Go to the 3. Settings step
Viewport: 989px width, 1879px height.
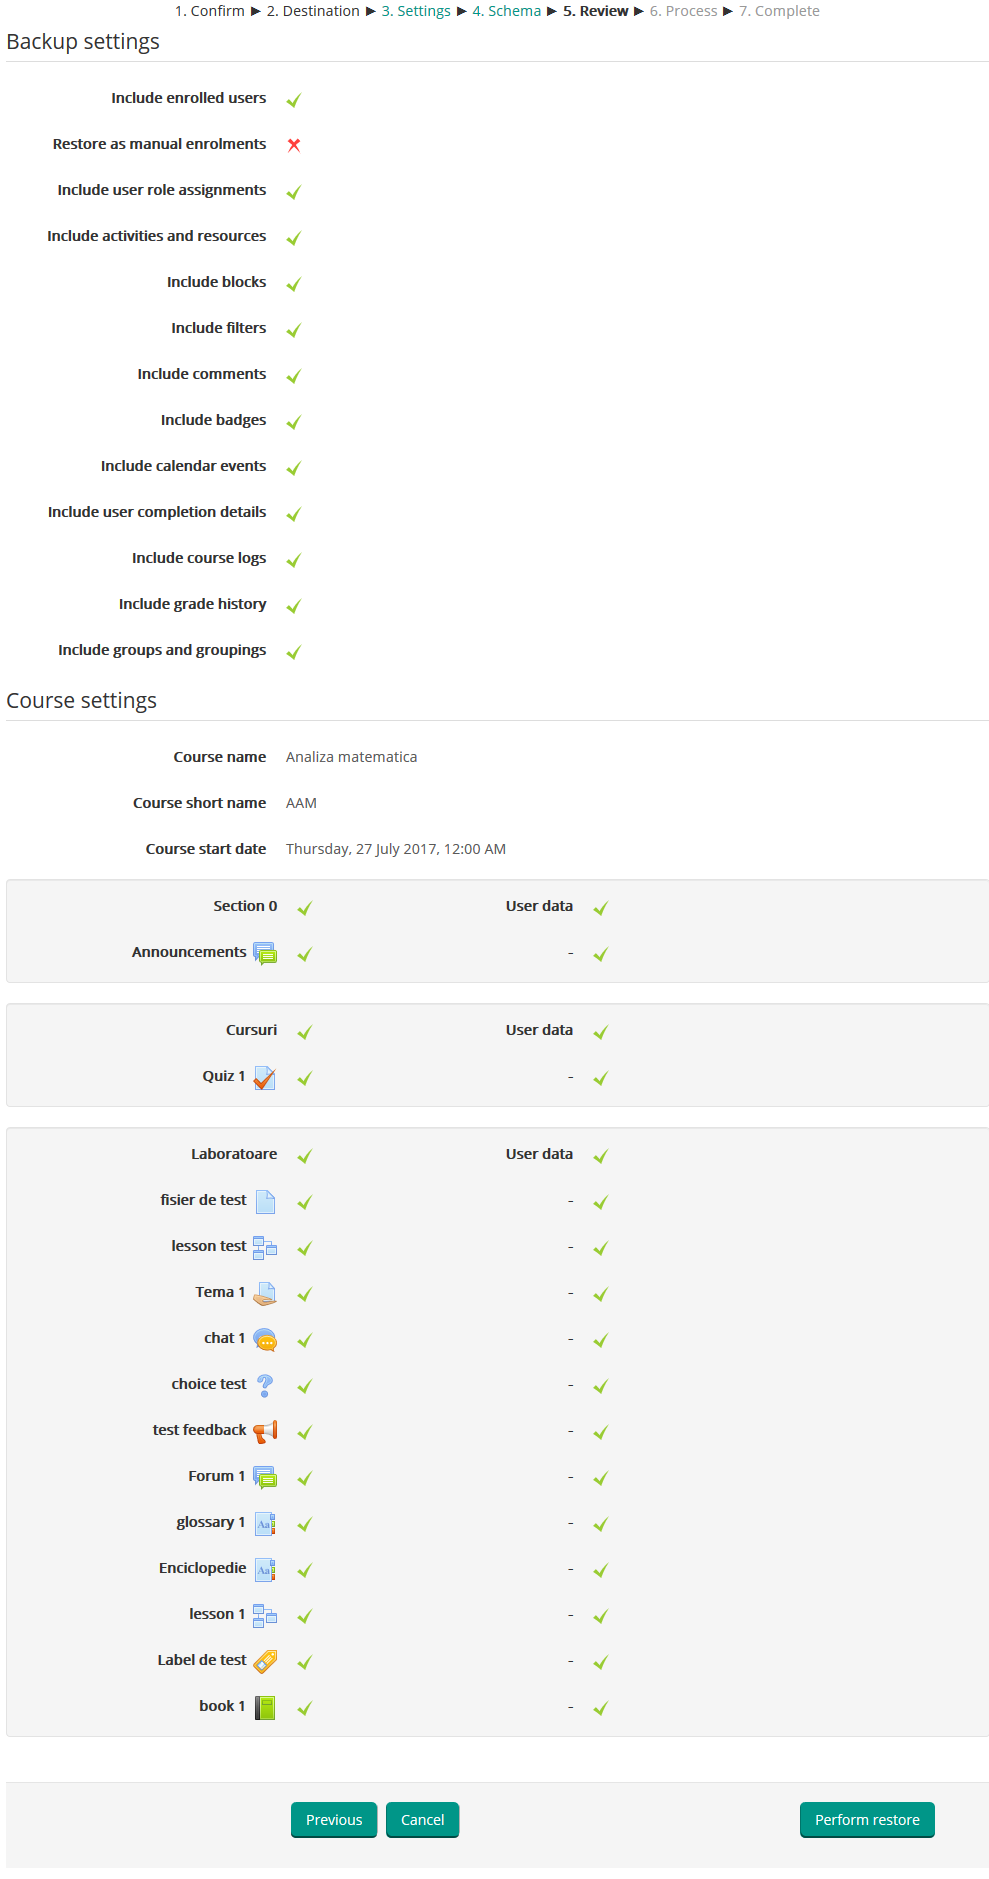416,11
